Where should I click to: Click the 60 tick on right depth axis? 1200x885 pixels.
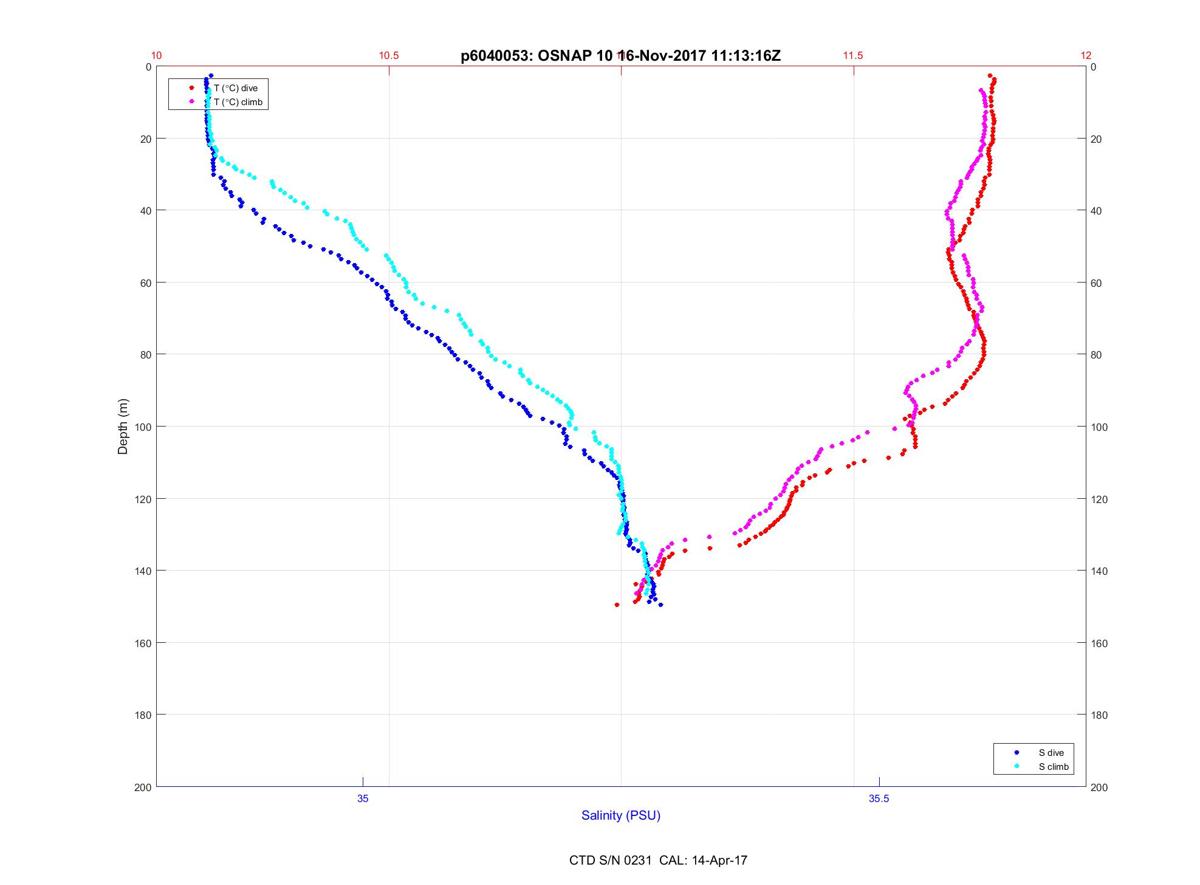coord(1098,283)
